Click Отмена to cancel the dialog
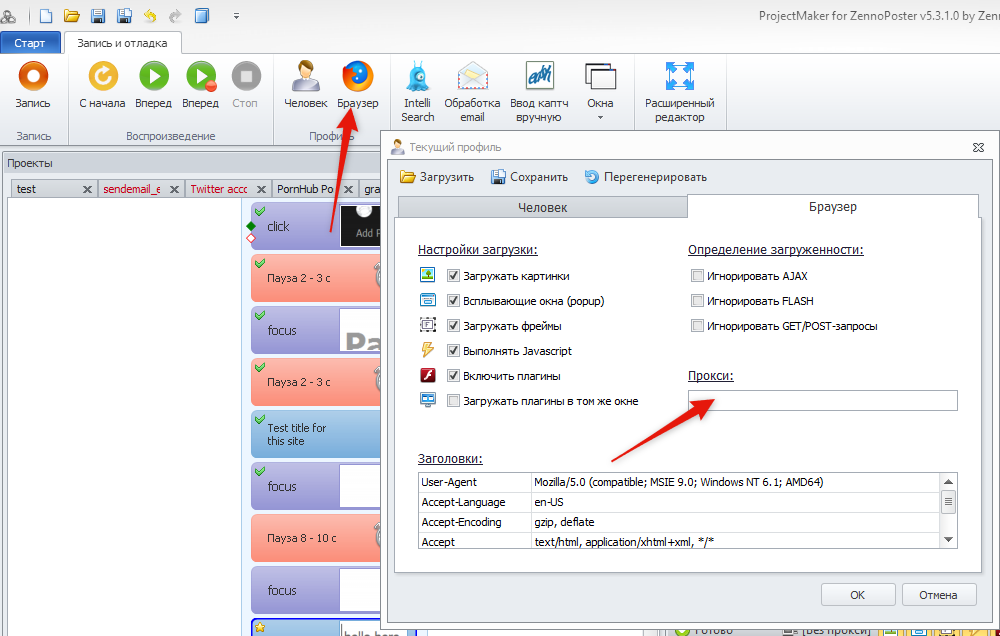The image size is (1000, 636). (938, 595)
